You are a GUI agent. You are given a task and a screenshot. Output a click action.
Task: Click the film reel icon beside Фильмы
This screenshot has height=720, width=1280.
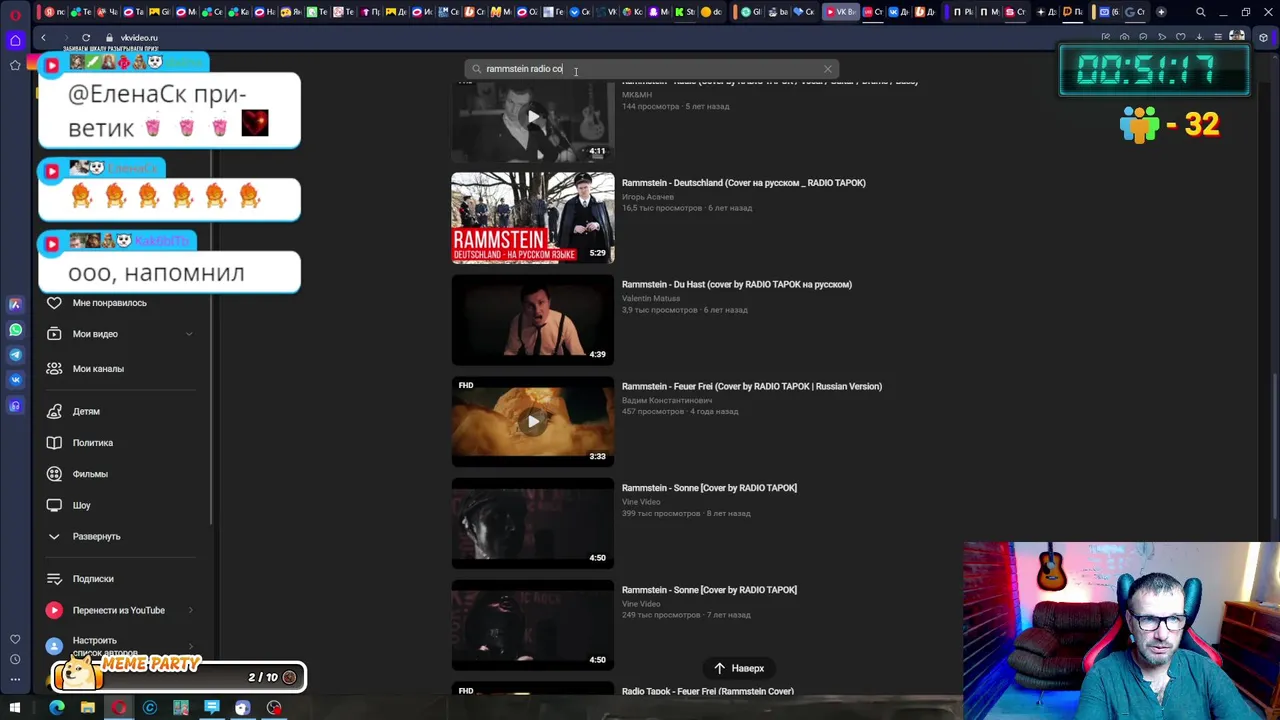54,474
